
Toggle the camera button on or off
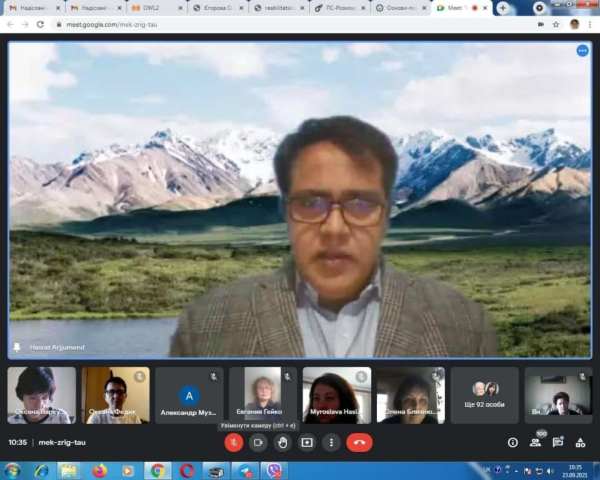point(258,442)
